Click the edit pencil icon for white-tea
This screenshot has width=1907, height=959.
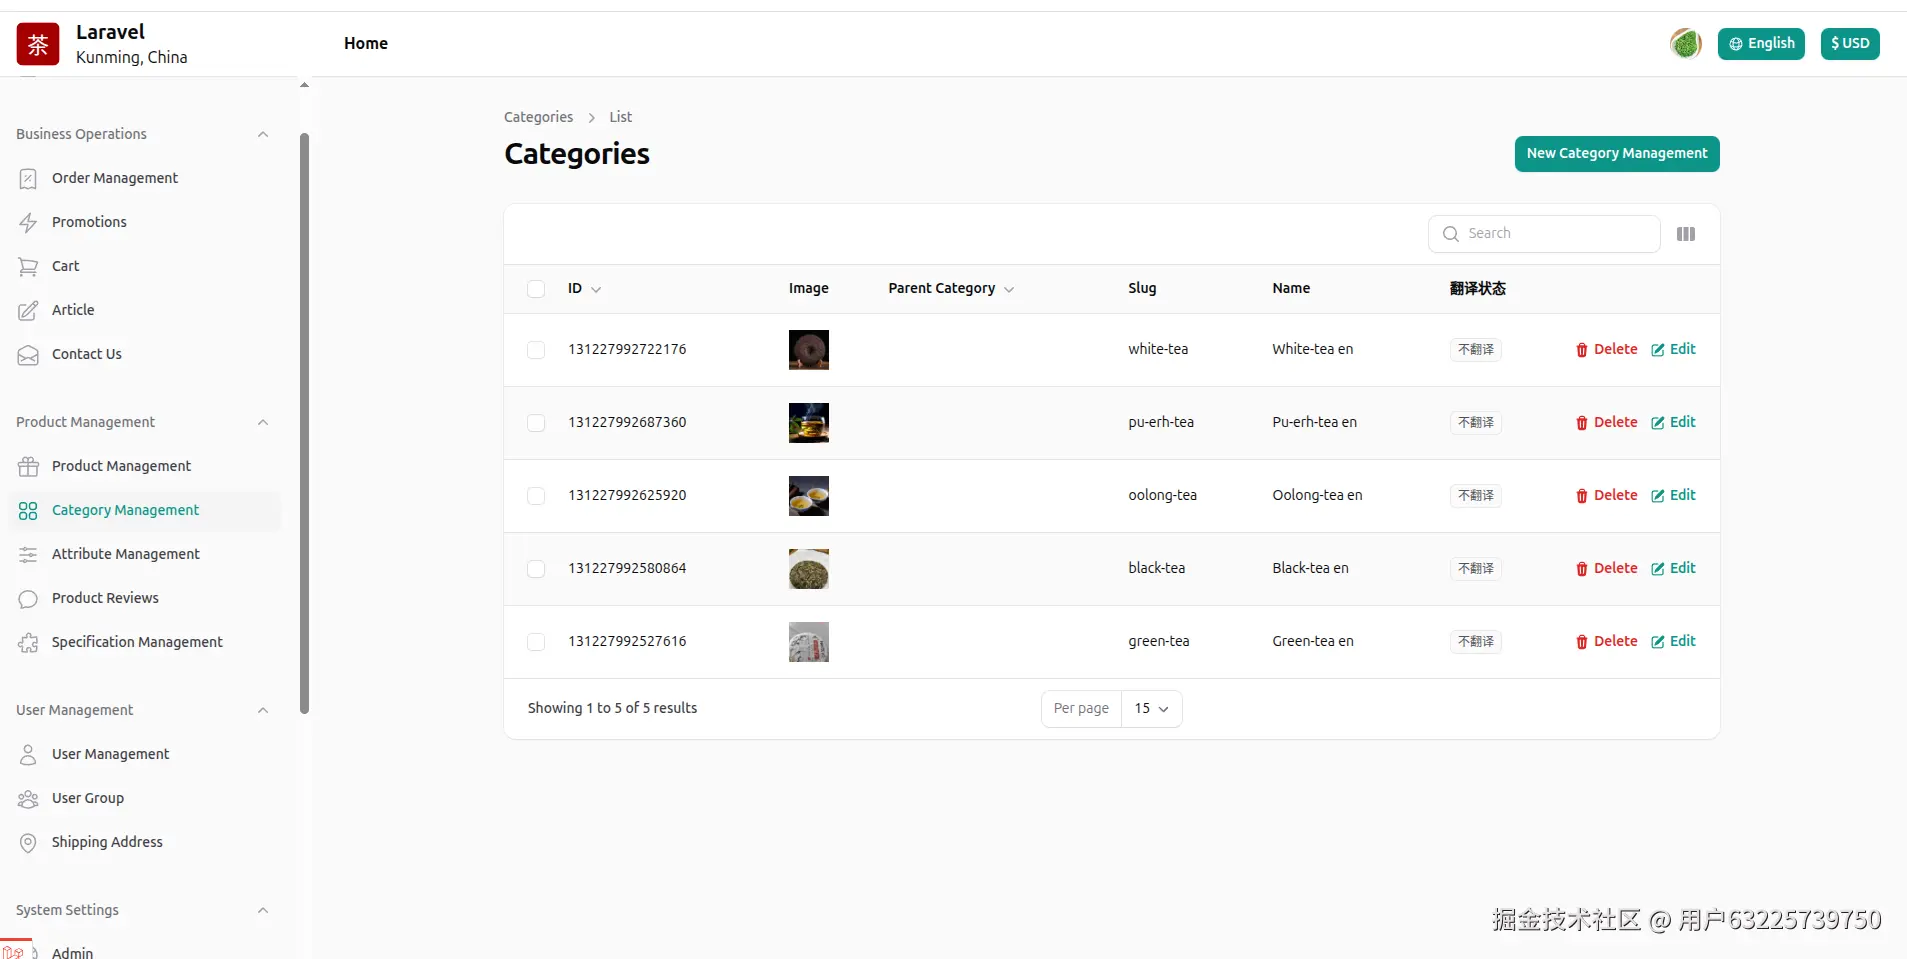1658,350
